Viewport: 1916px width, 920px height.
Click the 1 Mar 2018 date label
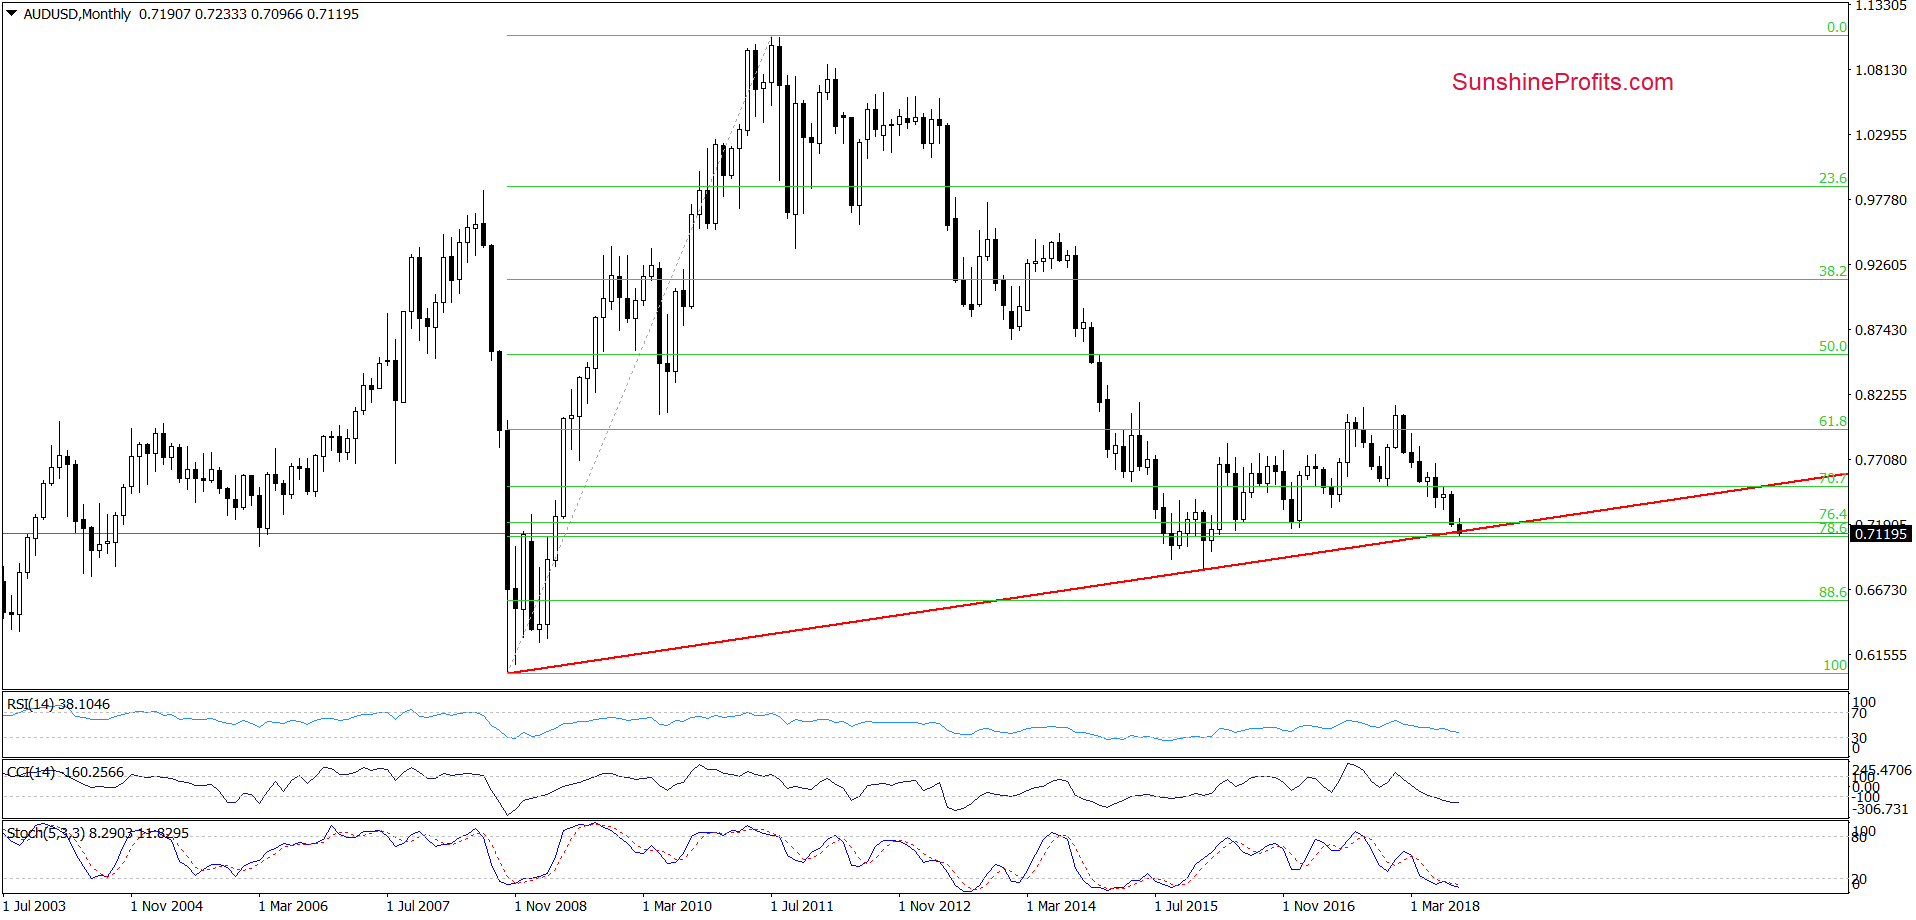[x=1445, y=906]
